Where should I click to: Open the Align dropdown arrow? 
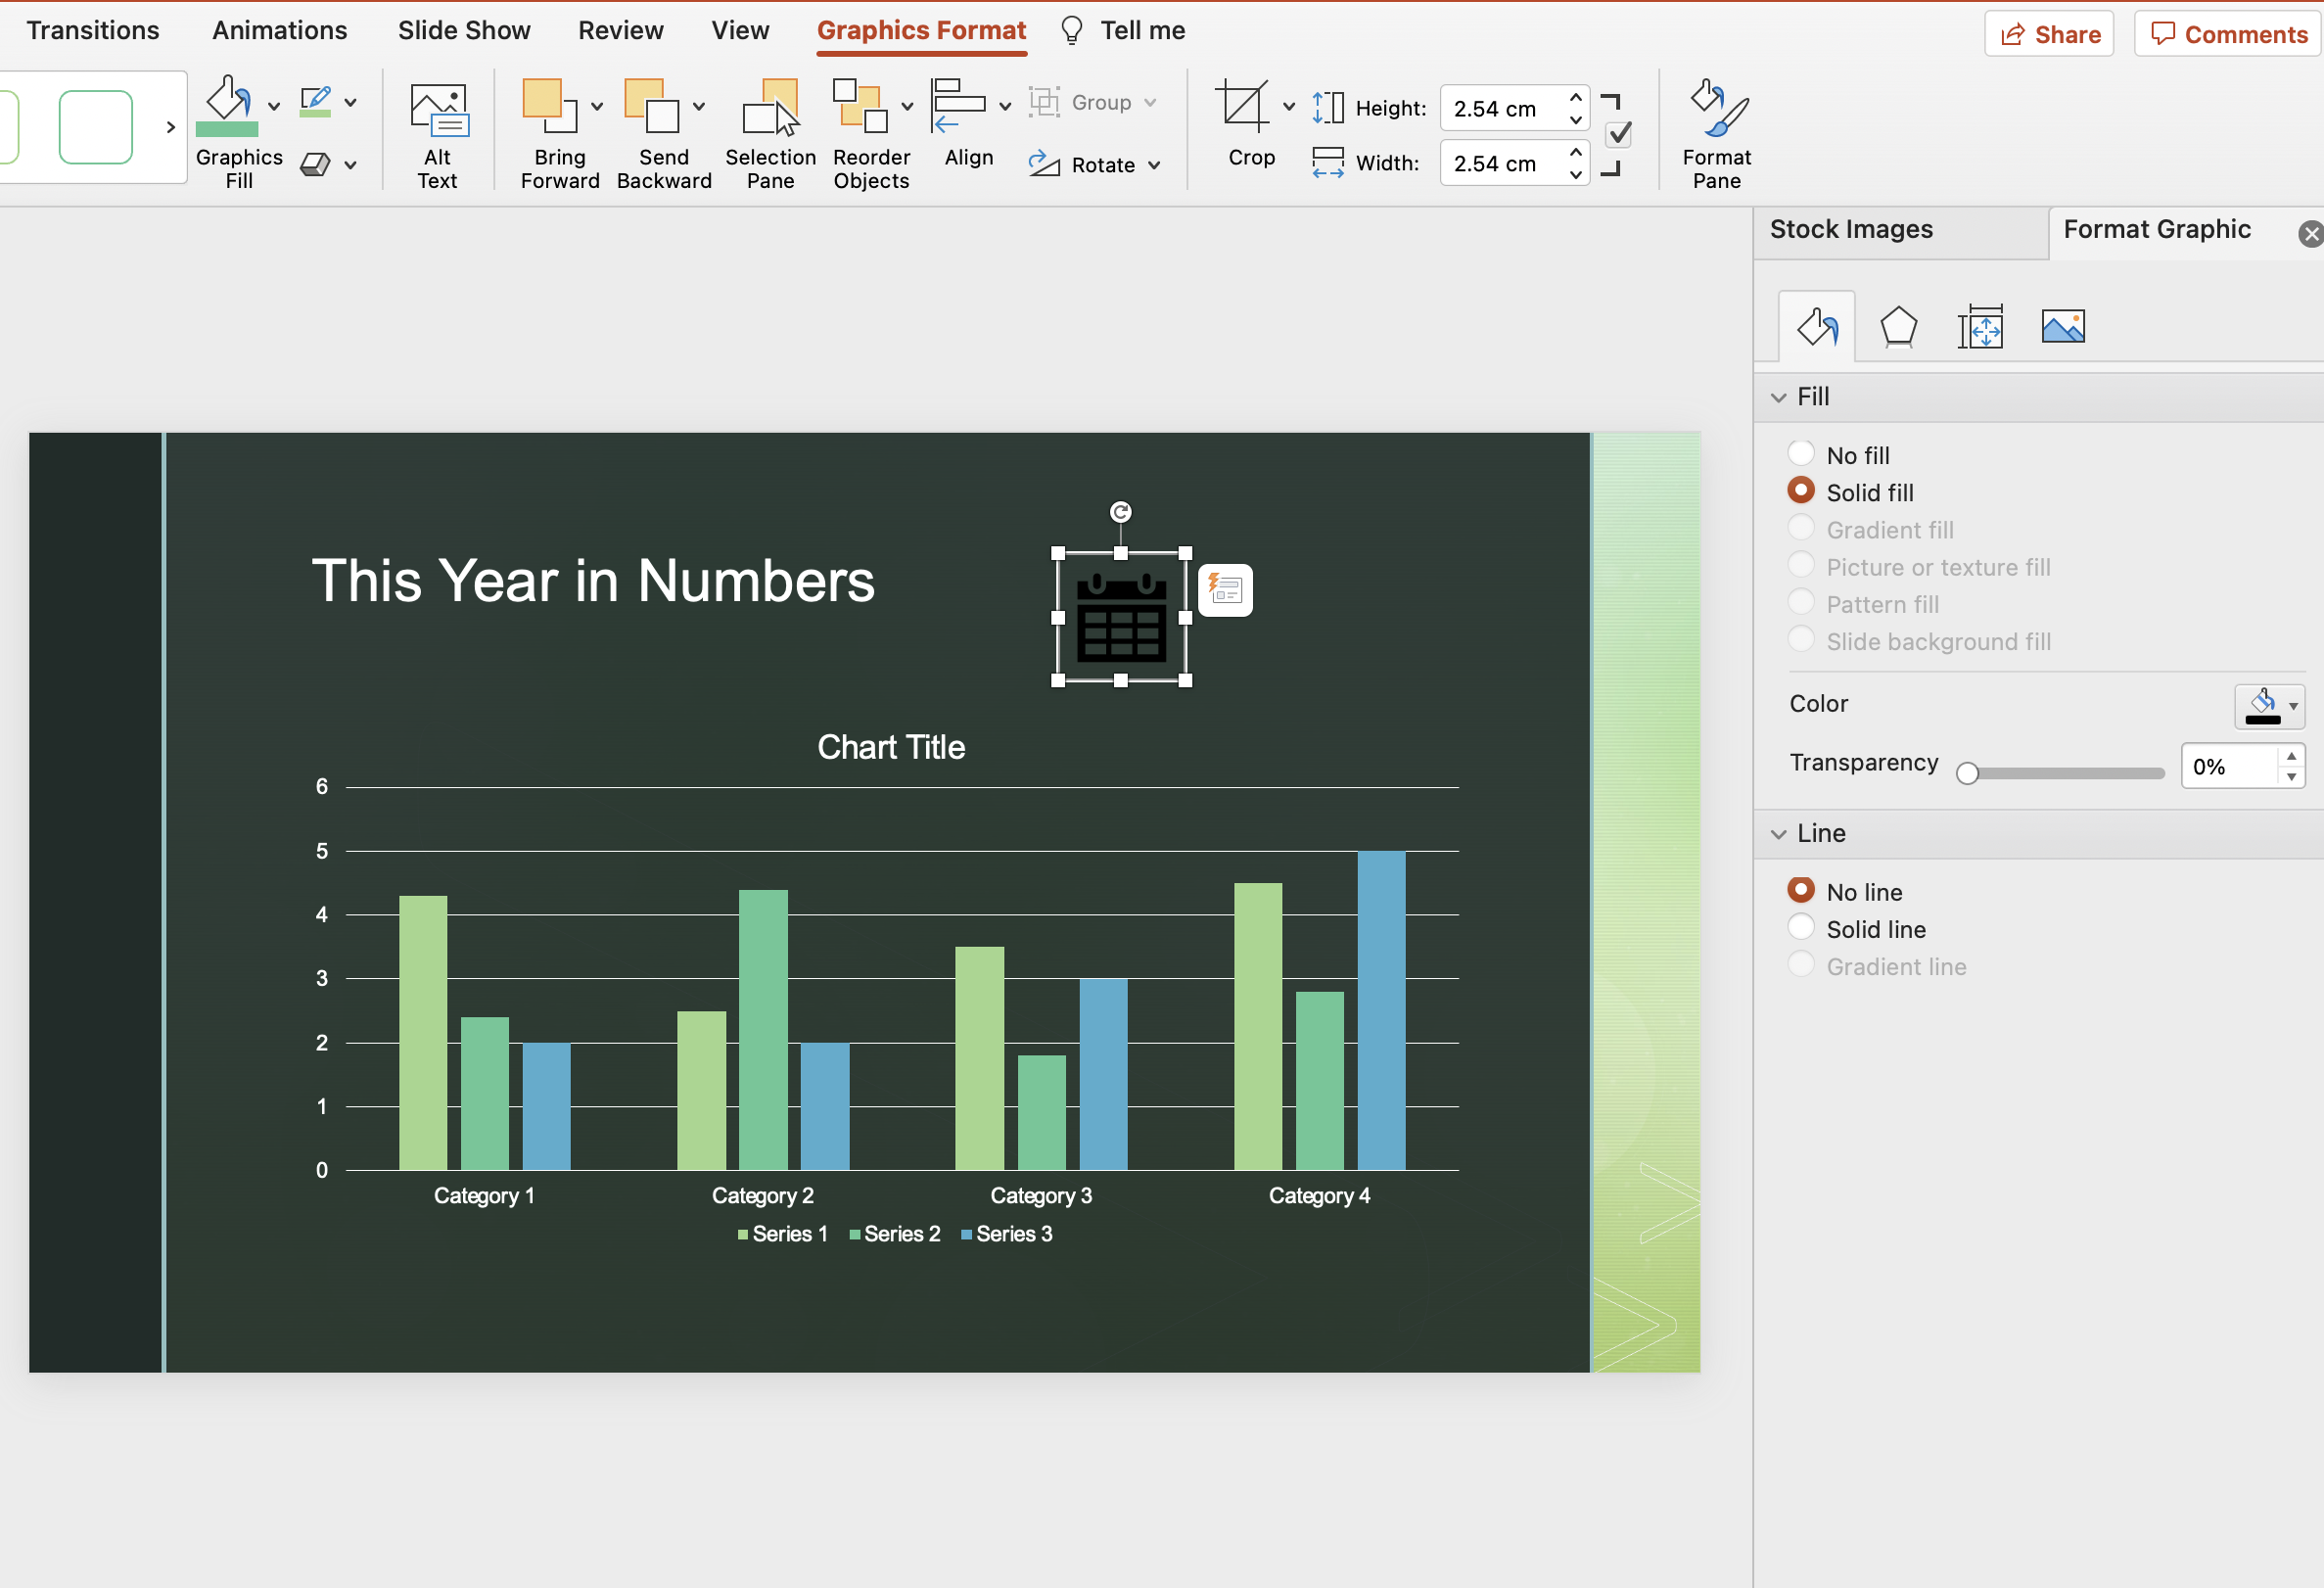1005,106
